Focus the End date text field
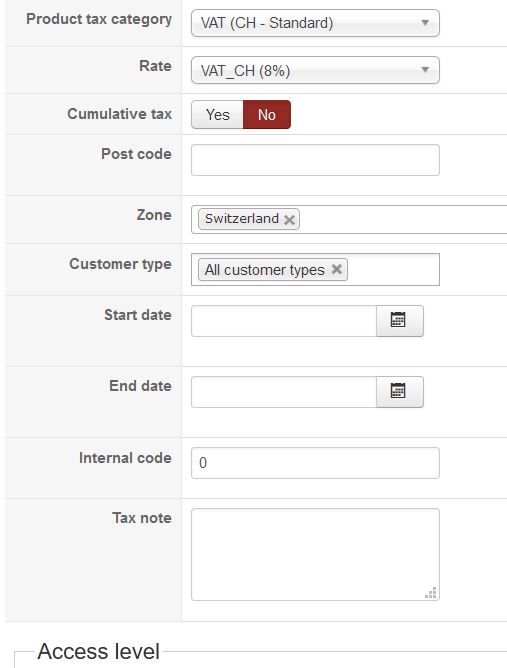 click(x=284, y=392)
